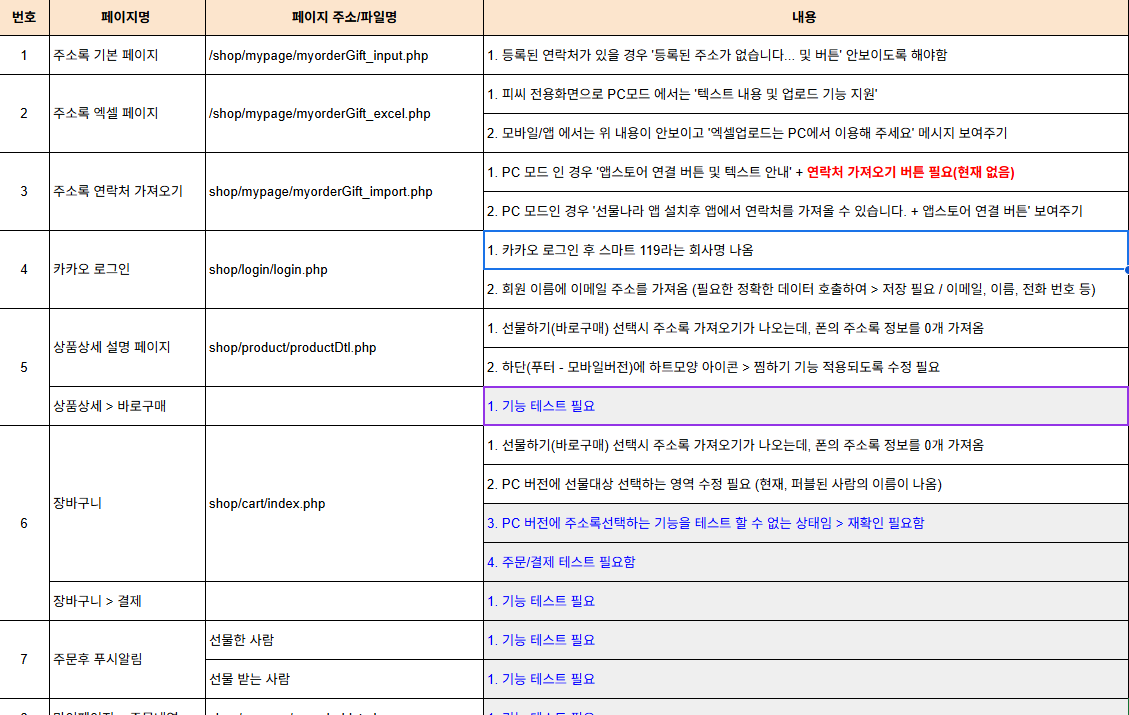Click '기능 테스트 필요' in 장바구니 > 결제 row
The width and height of the screenshot is (1129, 715).
pyautogui.click(x=806, y=601)
